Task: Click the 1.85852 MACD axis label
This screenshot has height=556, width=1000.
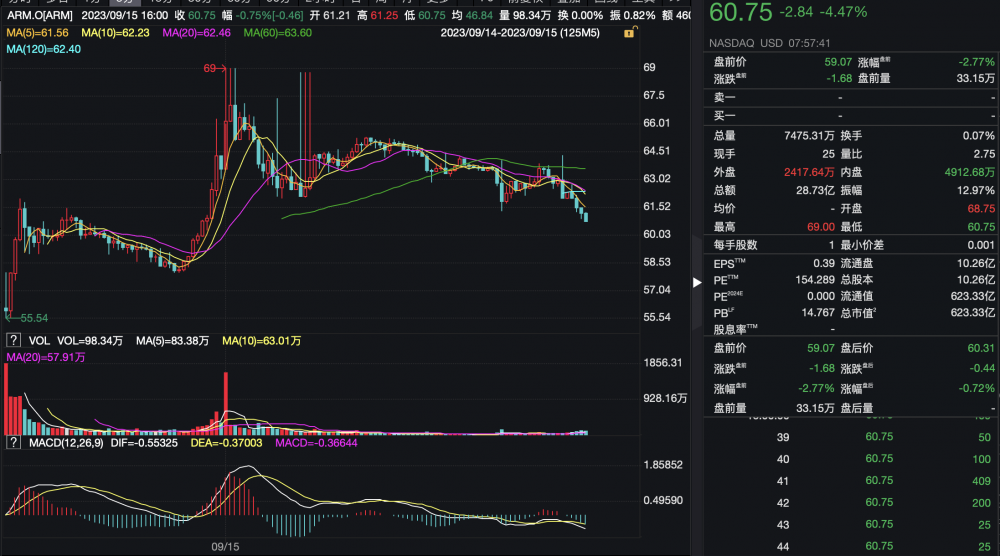Action: [x=663, y=465]
